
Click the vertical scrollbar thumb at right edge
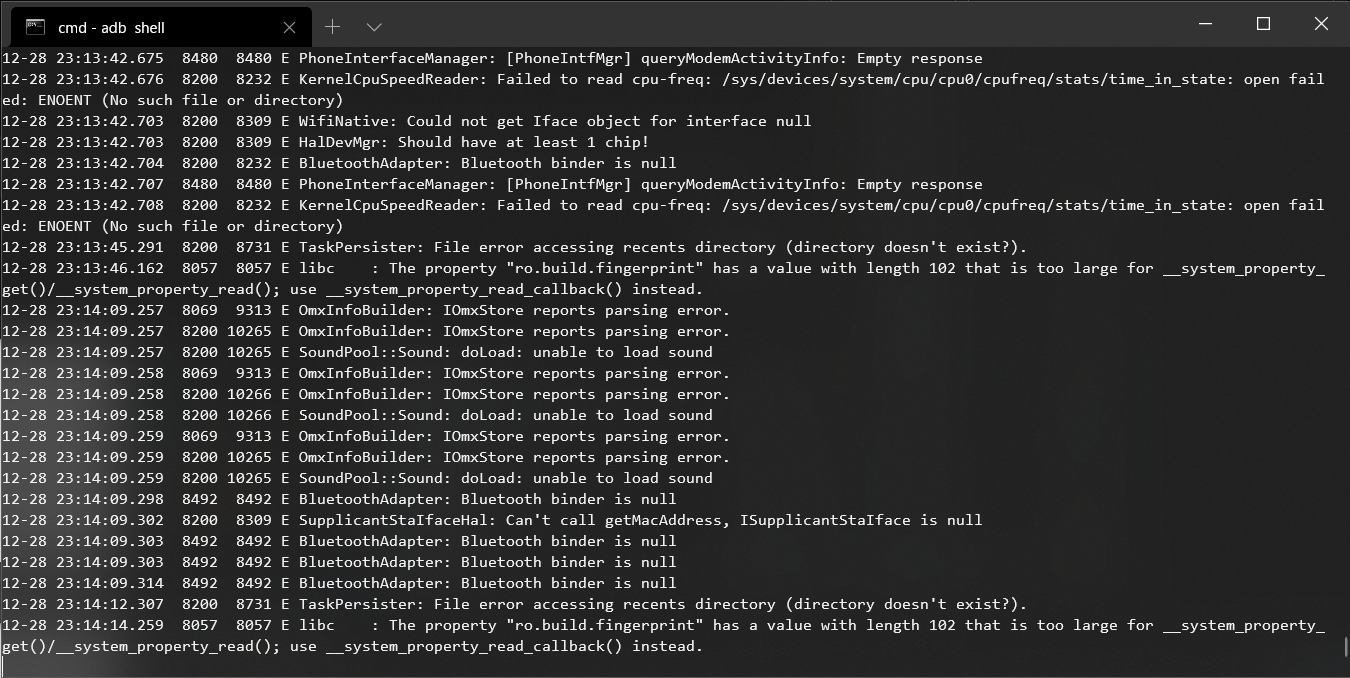point(1345,646)
